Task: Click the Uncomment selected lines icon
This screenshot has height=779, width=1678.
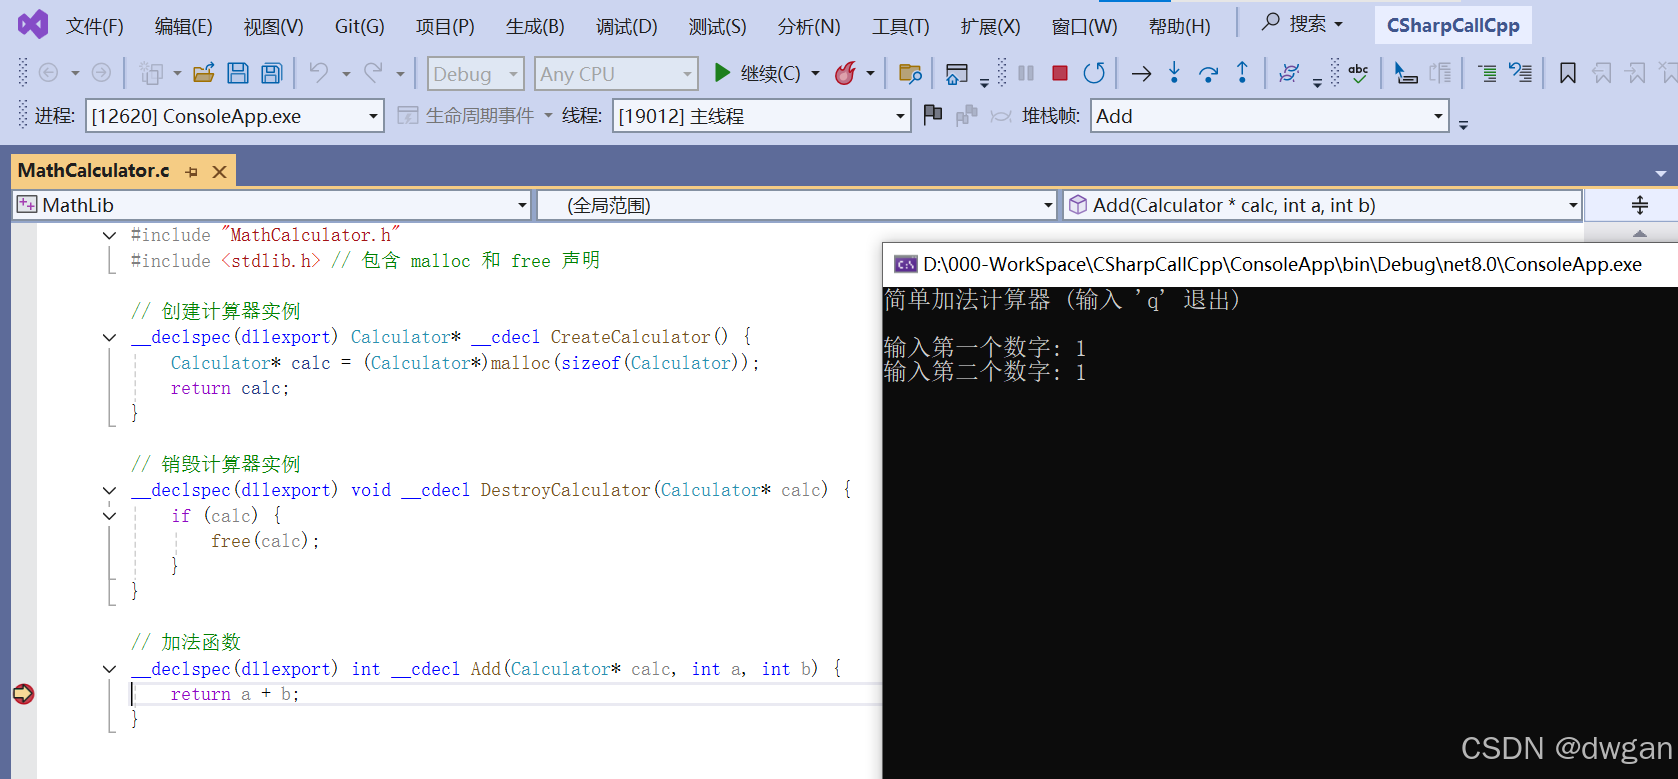Action: [x=1521, y=73]
